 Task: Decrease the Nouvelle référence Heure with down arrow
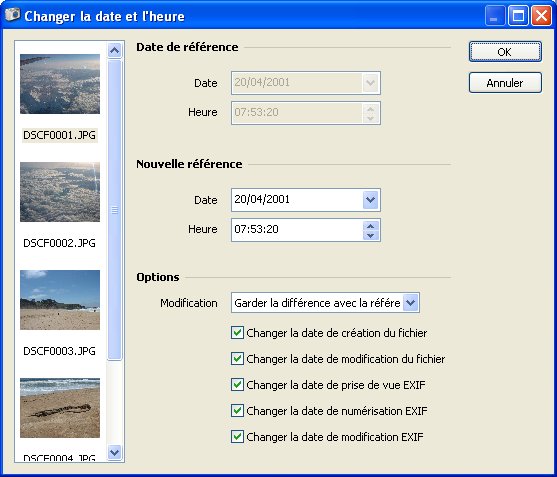pos(371,235)
